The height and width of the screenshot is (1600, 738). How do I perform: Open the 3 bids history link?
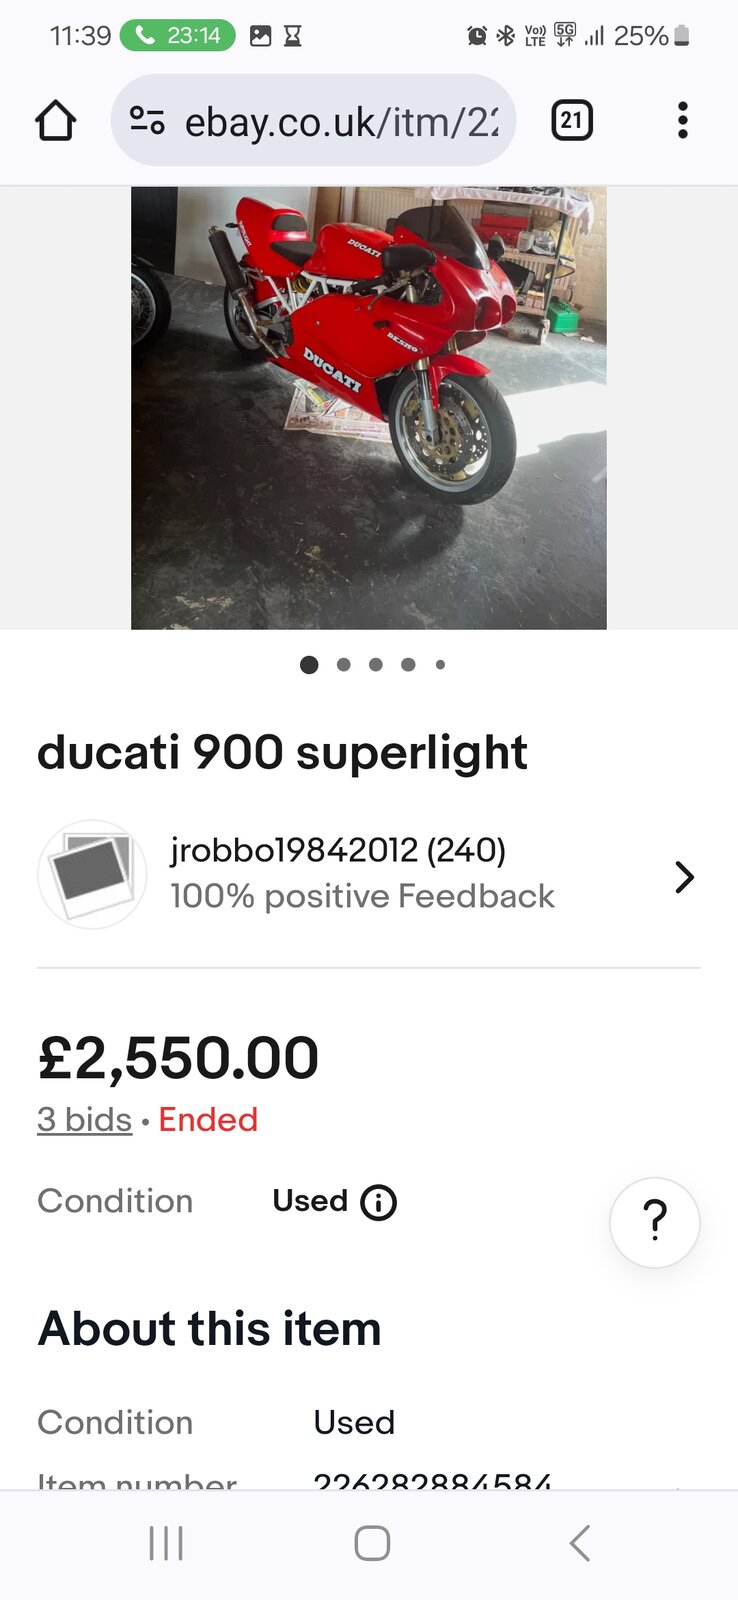pyautogui.click(x=85, y=1119)
